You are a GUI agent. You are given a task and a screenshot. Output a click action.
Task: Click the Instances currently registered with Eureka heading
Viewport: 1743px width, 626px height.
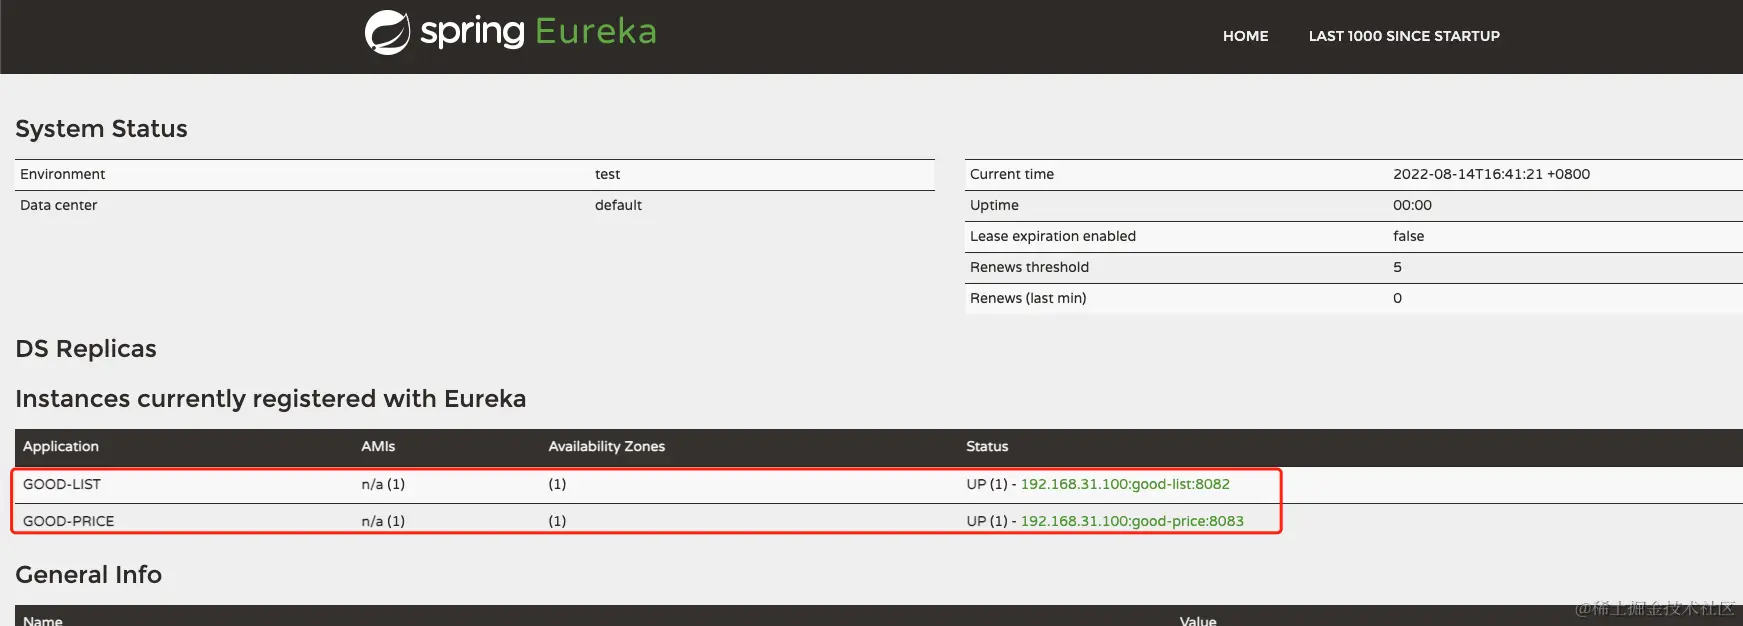click(x=271, y=399)
